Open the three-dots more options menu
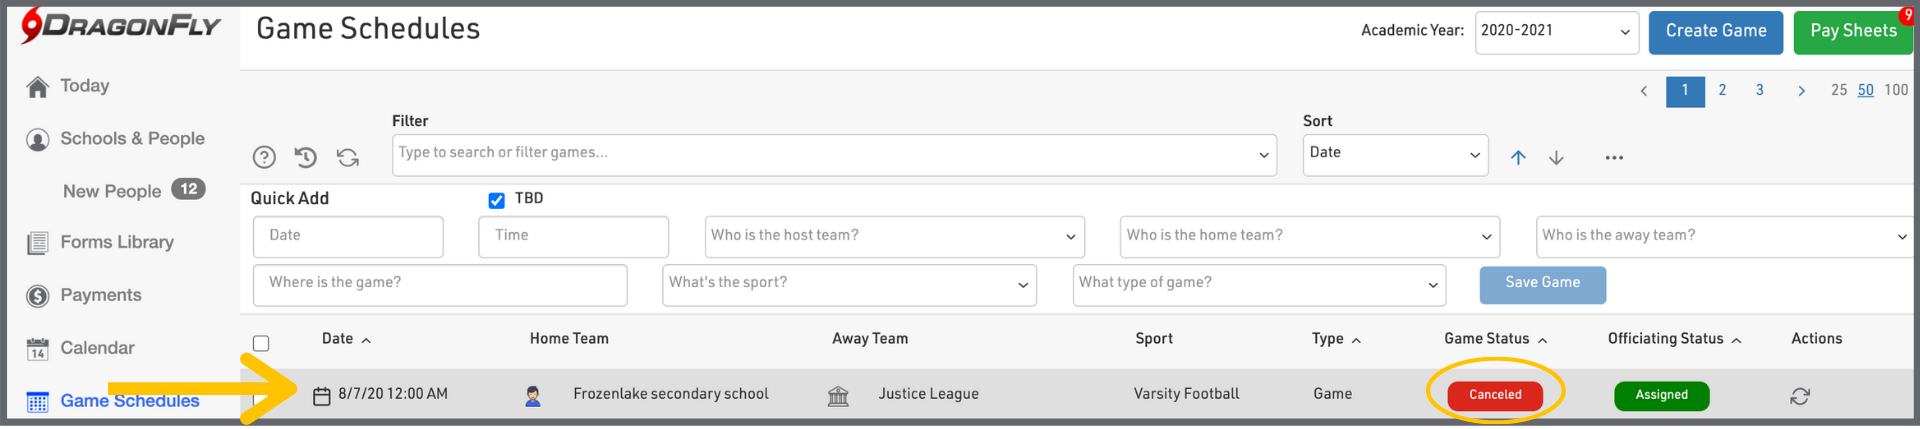The width and height of the screenshot is (1920, 429). point(1614,157)
